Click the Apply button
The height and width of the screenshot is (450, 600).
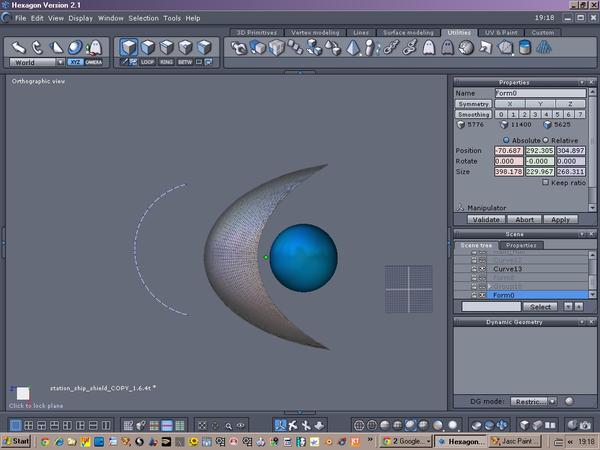pyautogui.click(x=560, y=220)
